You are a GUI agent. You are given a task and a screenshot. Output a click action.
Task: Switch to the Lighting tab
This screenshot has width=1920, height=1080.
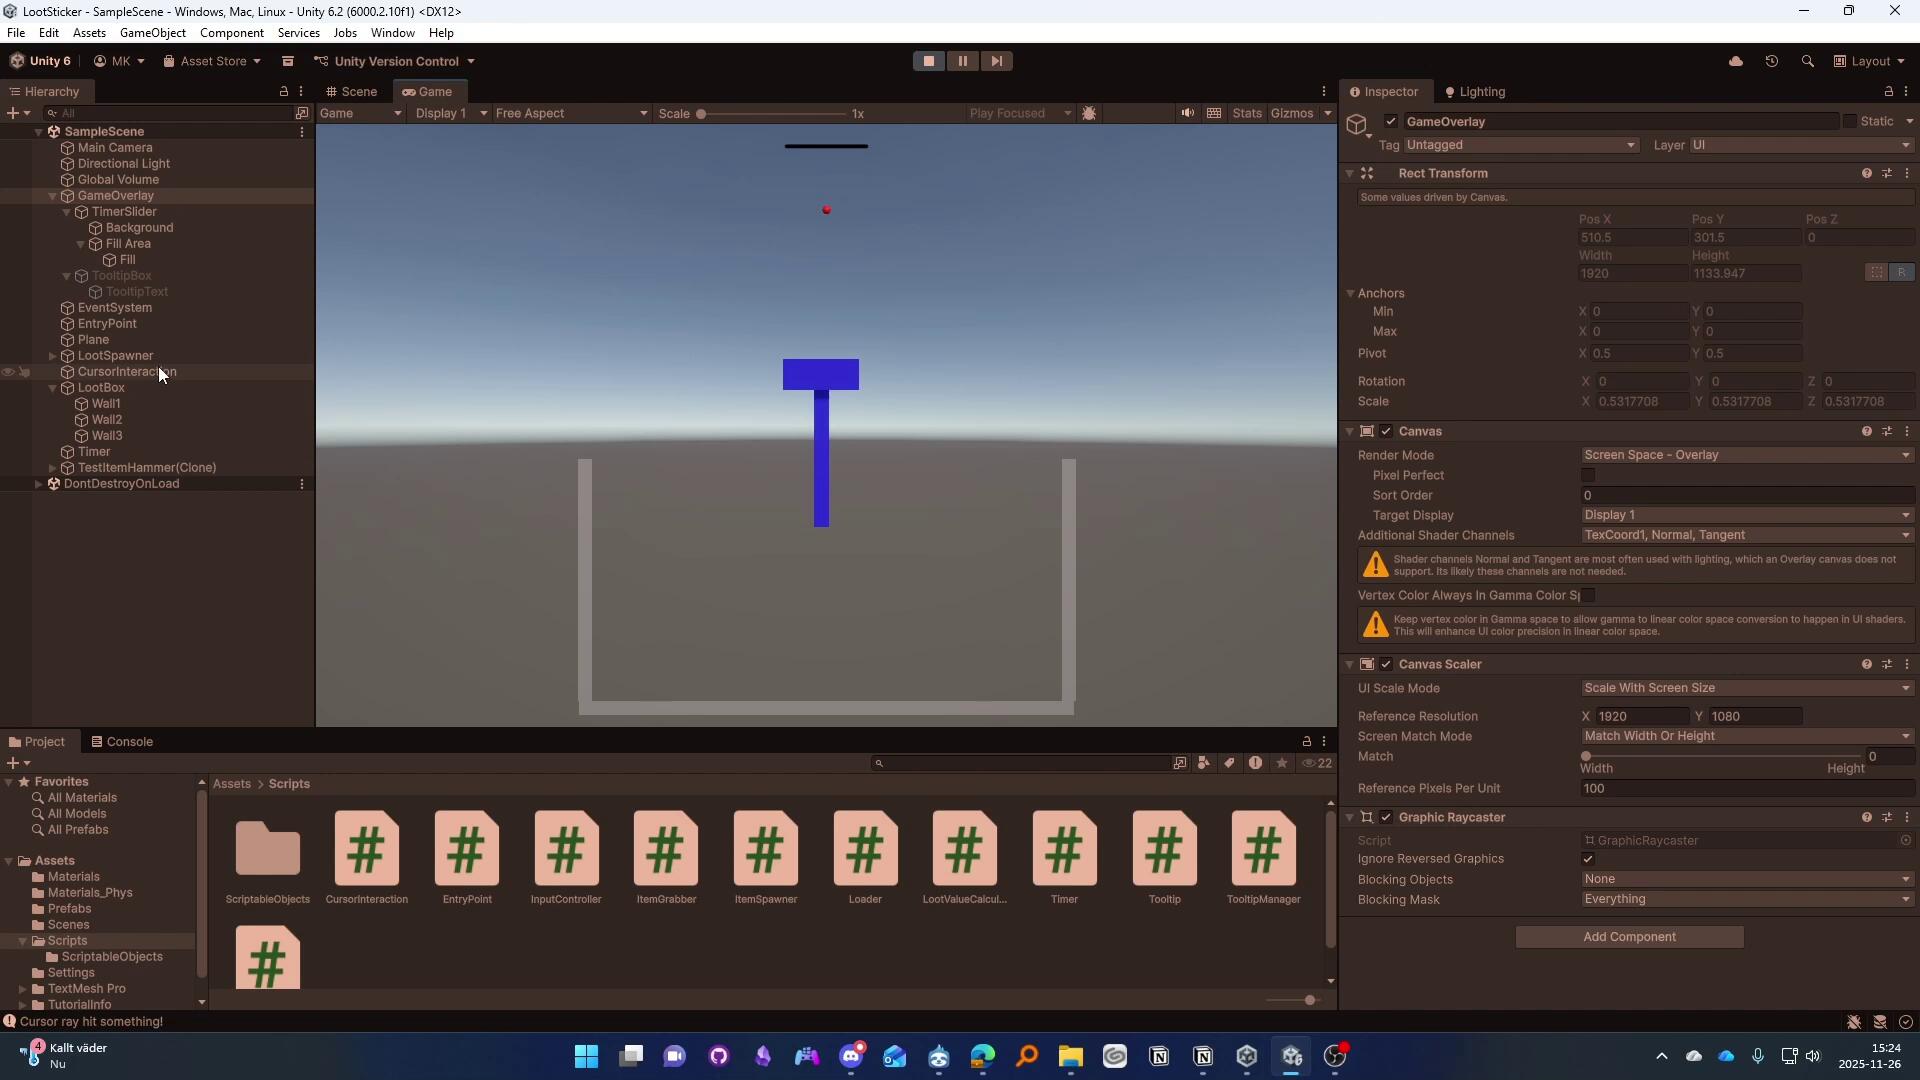coord(1475,91)
